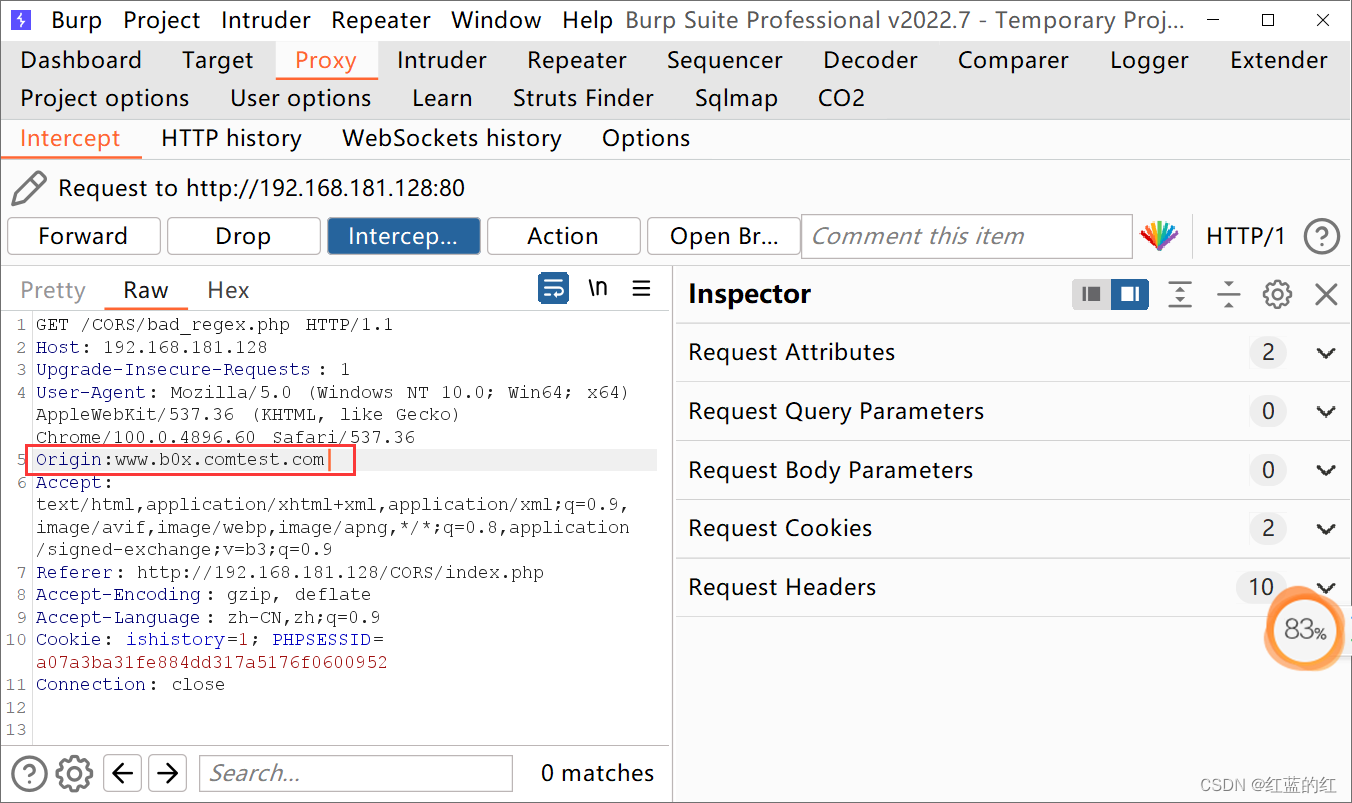Open the Learn tab
The width and height of the screenshot is (1352, 803).
(x=442, y=98)
